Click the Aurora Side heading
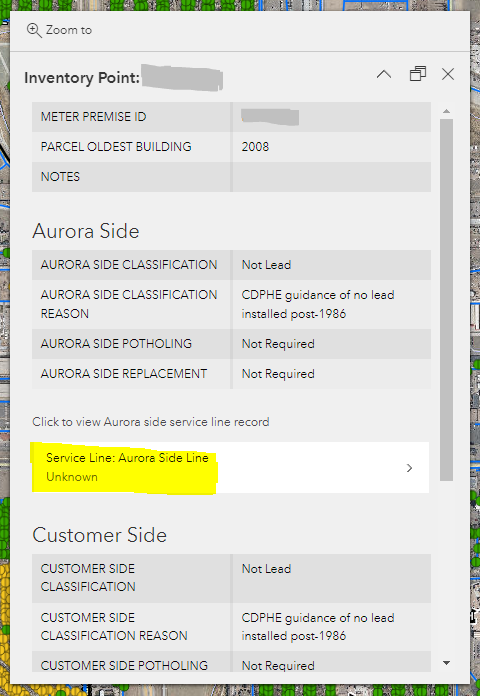This screenshot has width=480, height=696. pyautogui.click(x=86, y=231)
